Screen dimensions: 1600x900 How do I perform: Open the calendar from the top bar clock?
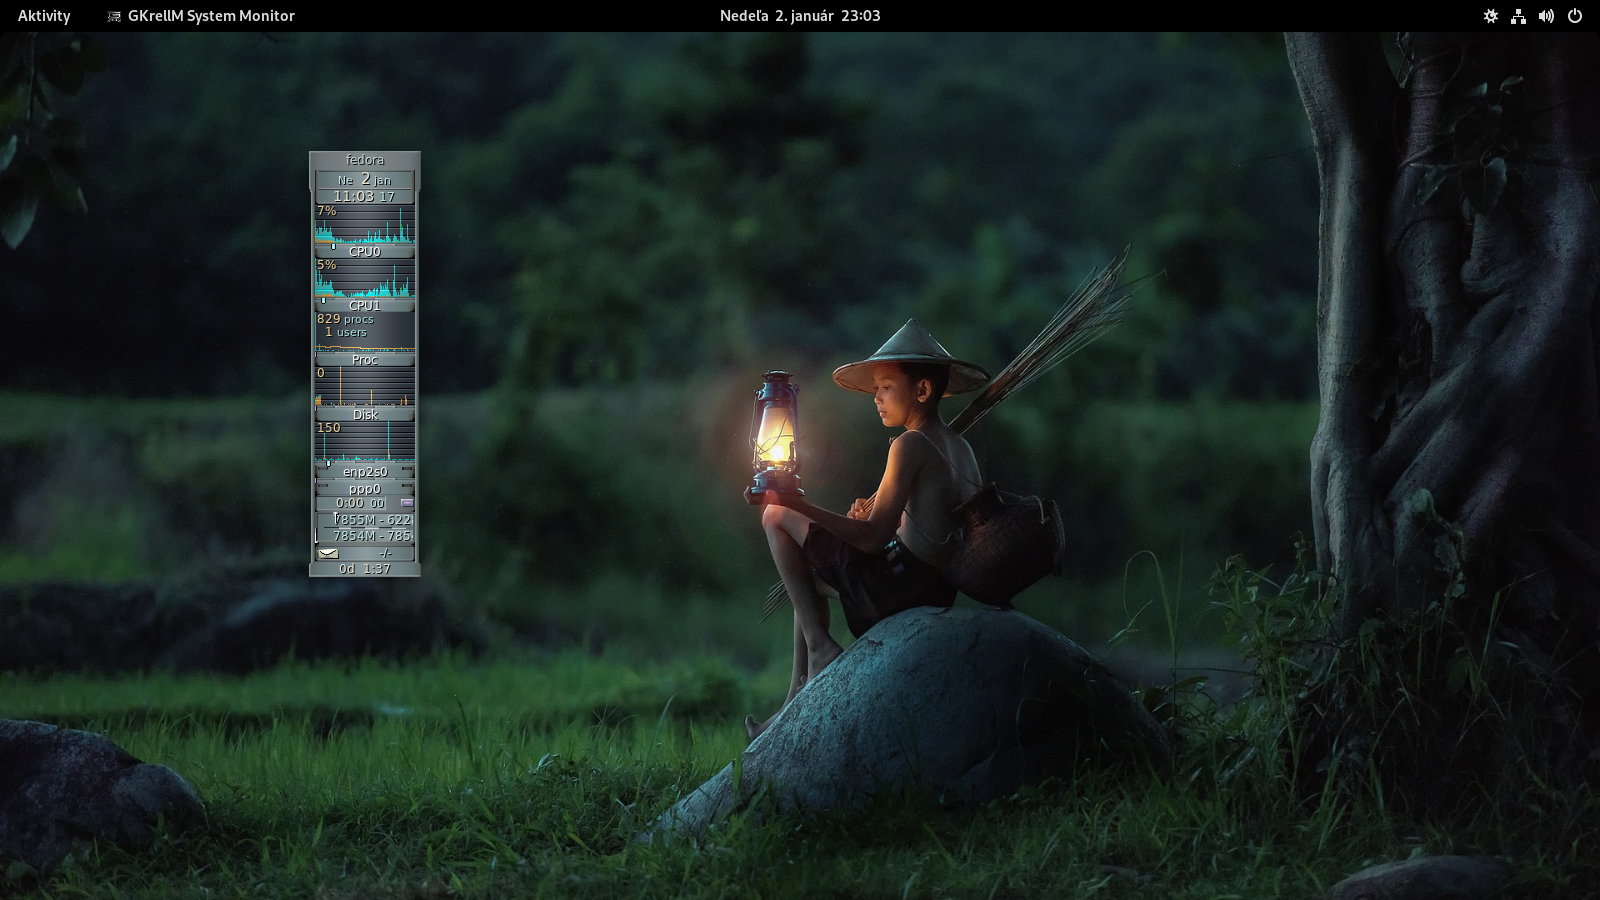coord(800,16)
